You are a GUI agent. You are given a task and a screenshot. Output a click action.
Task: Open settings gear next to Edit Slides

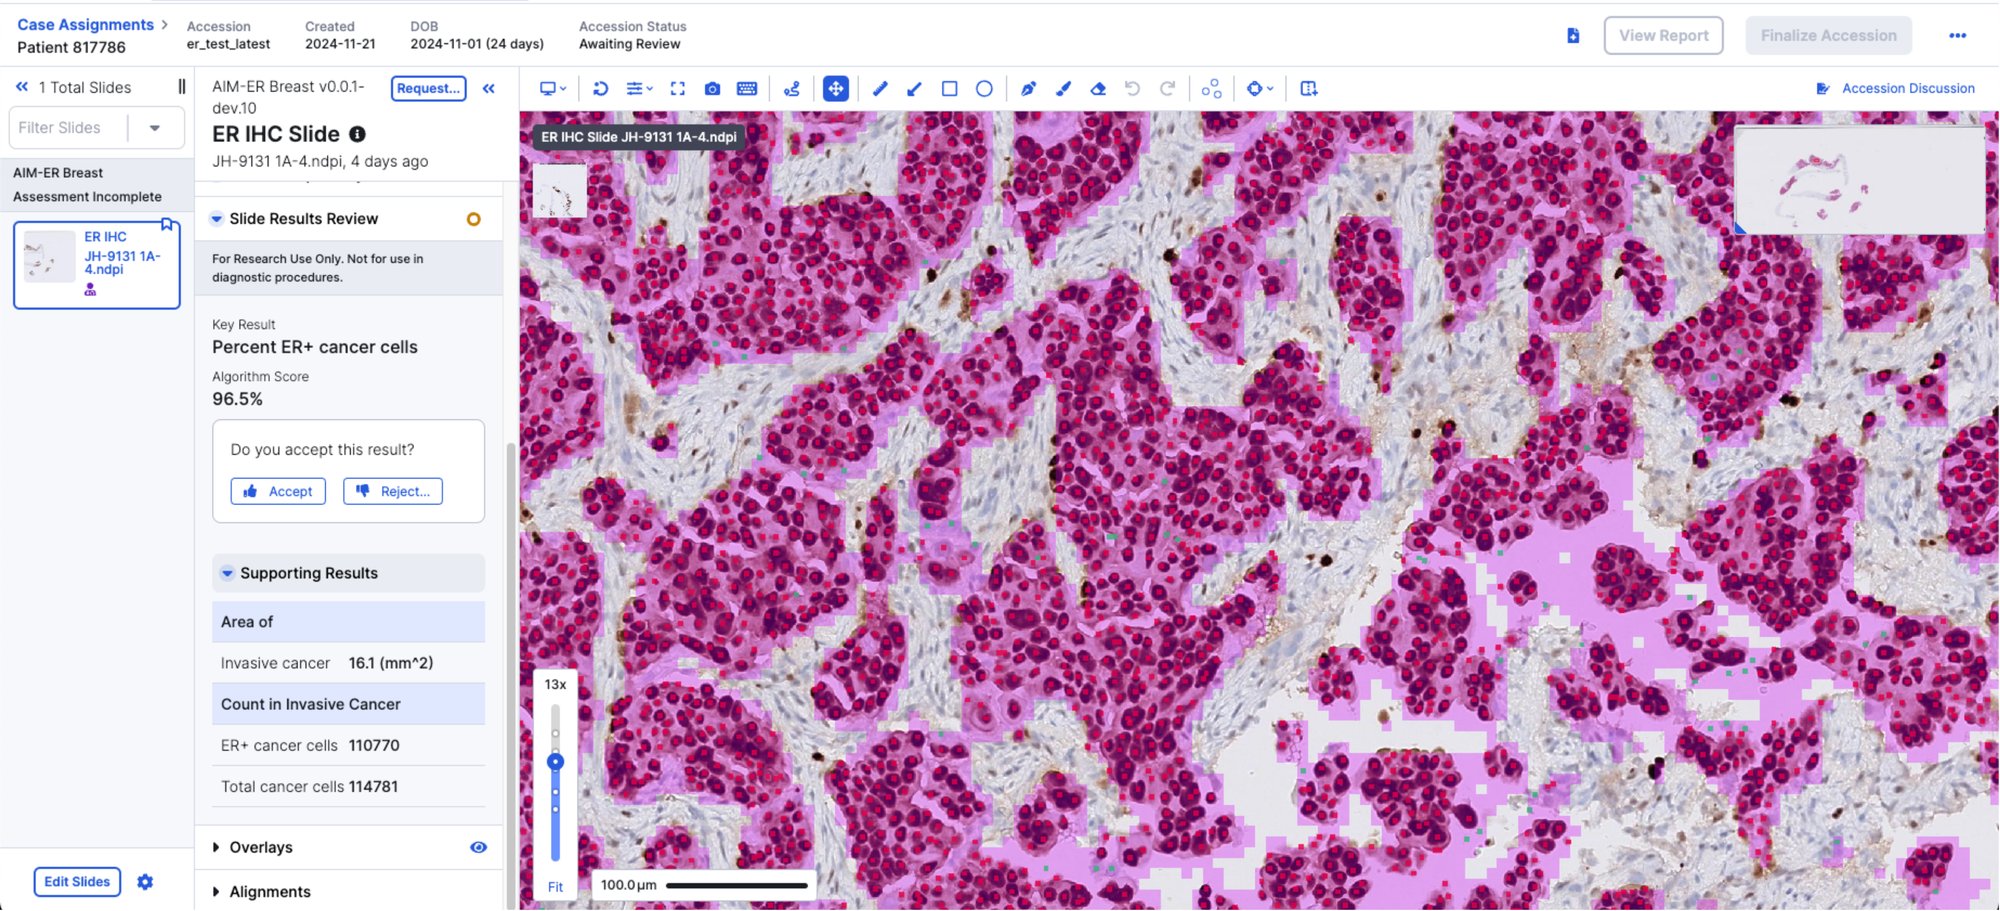point(145,882)
